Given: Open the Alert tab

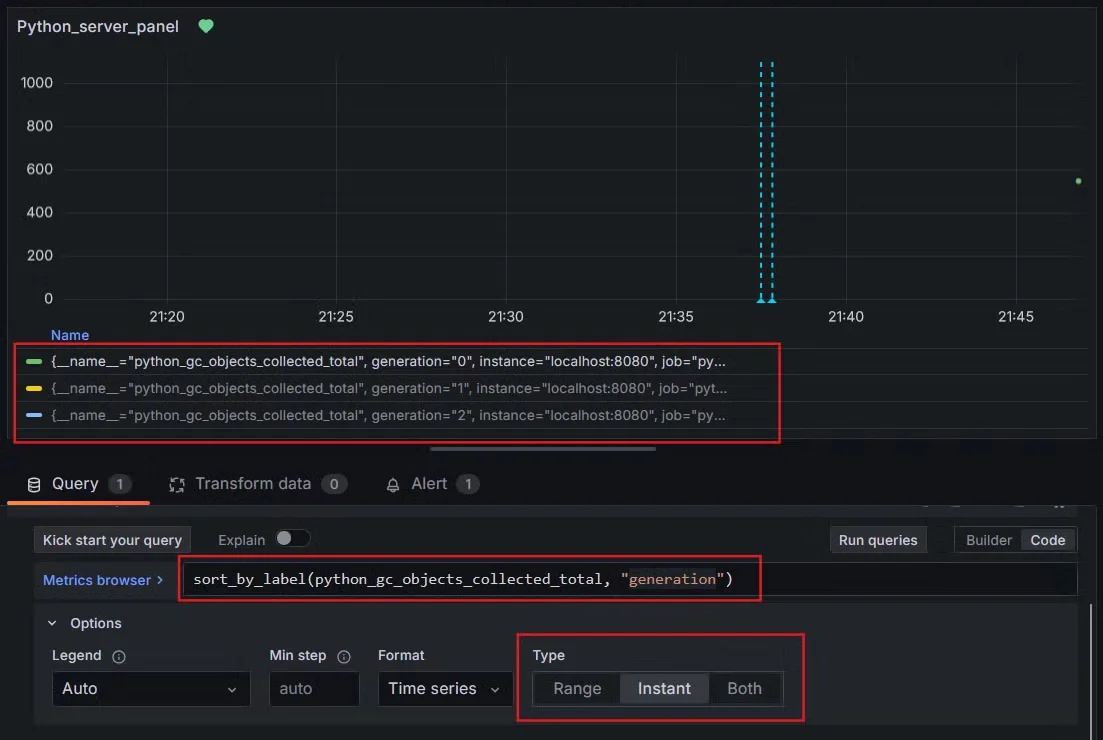Looking at the screenshot, I should coord(432,485).
